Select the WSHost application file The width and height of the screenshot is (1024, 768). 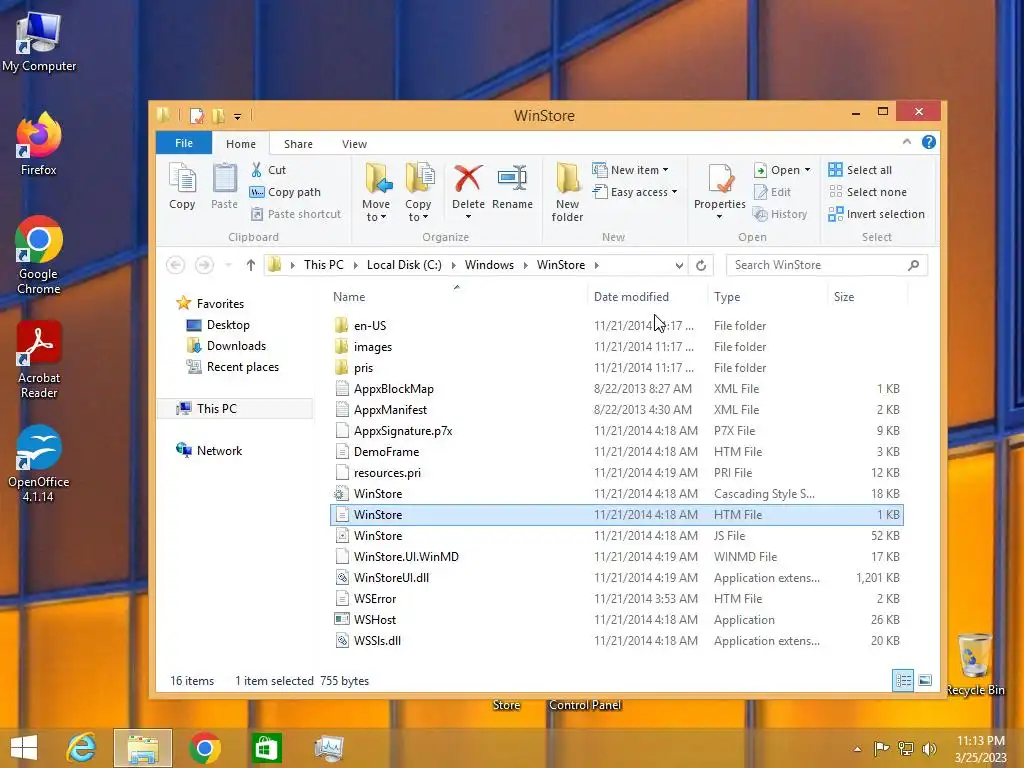374,619
